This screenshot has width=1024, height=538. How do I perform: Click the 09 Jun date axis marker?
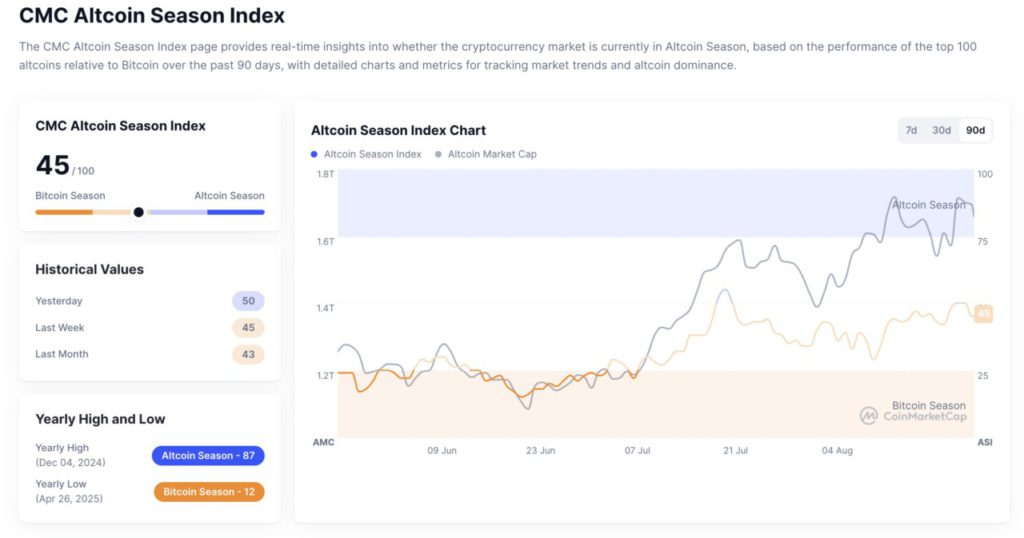pos(442,451)
